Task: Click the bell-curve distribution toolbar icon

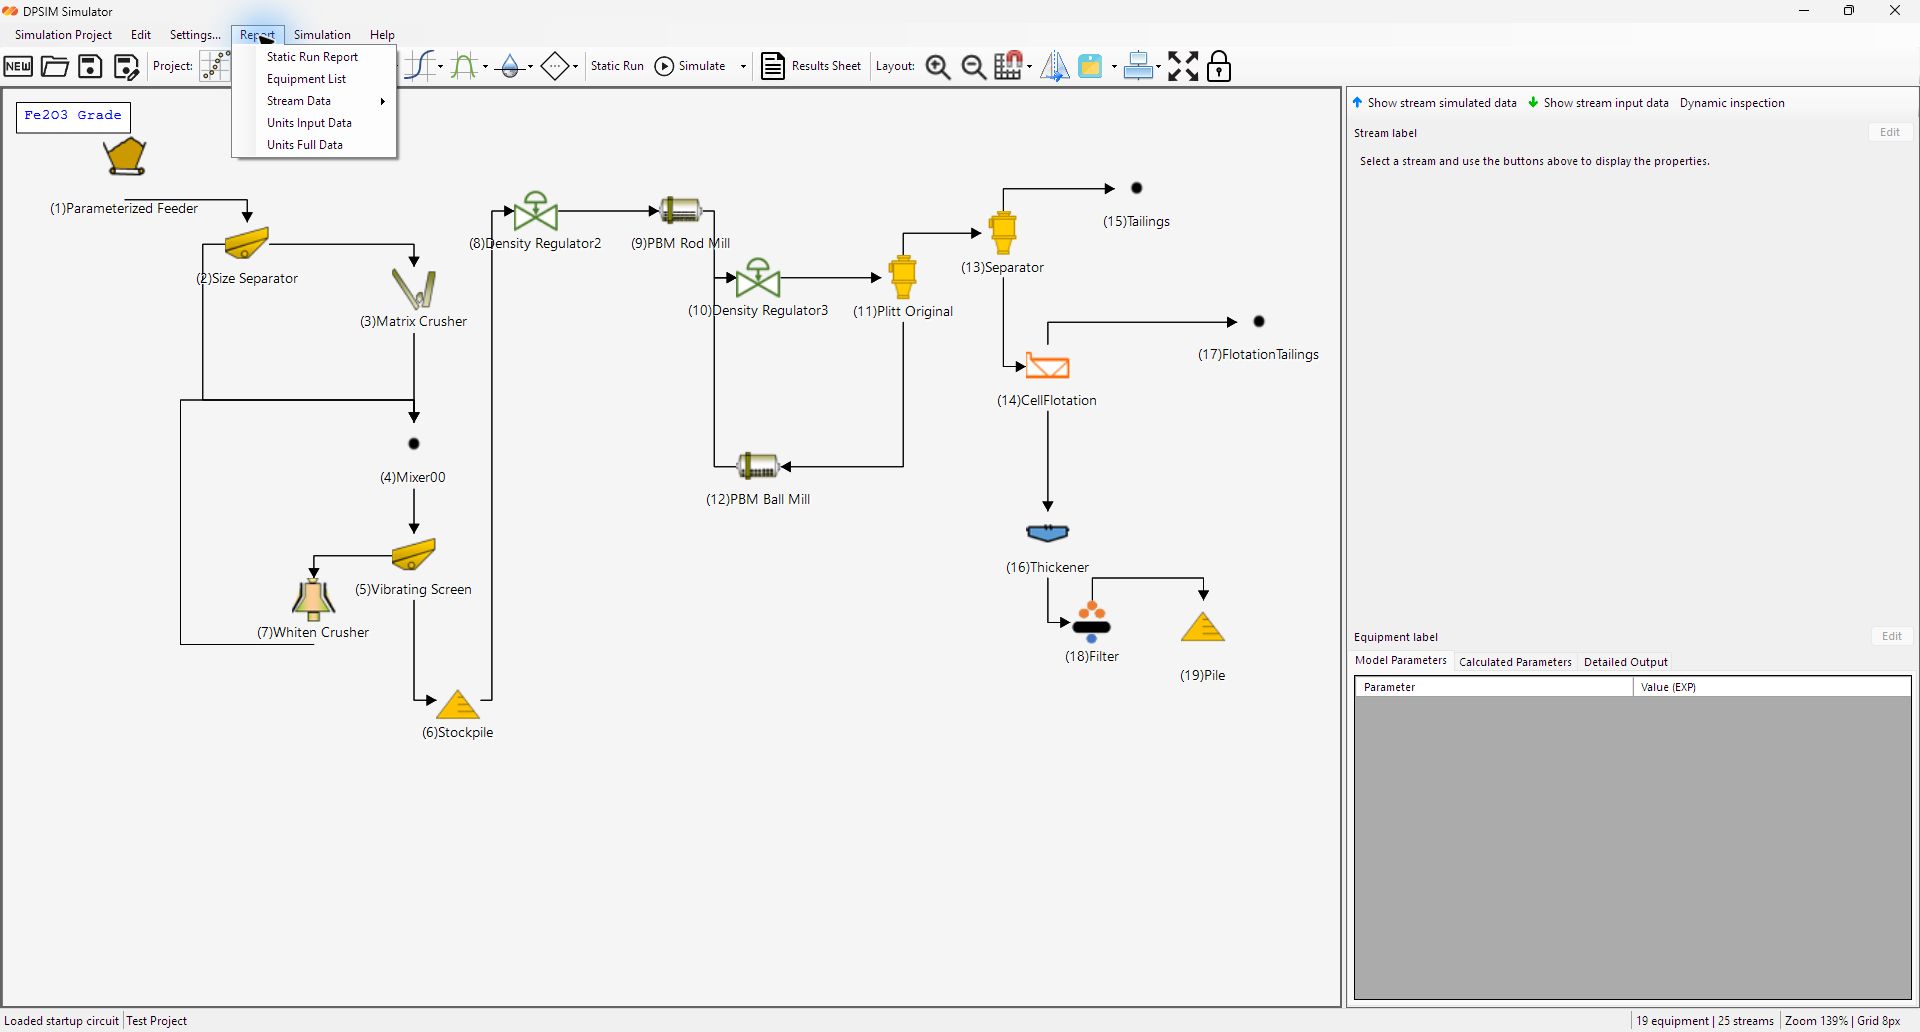Action: [464, 67]
